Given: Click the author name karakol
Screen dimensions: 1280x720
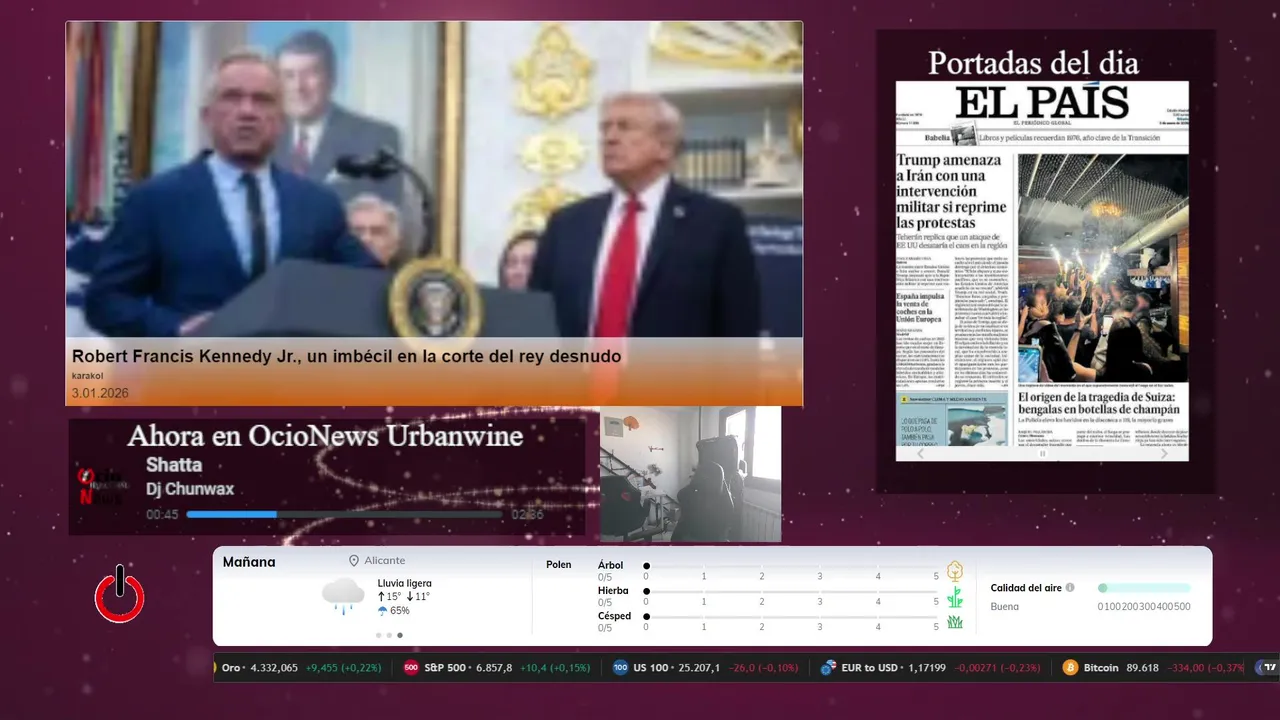Looking at the screenshot, I should coord(88,376).
